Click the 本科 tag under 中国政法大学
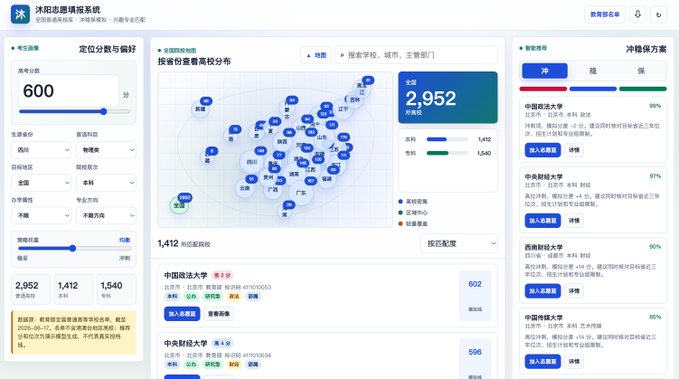The image size is (679, 379). tap(172, 296)
